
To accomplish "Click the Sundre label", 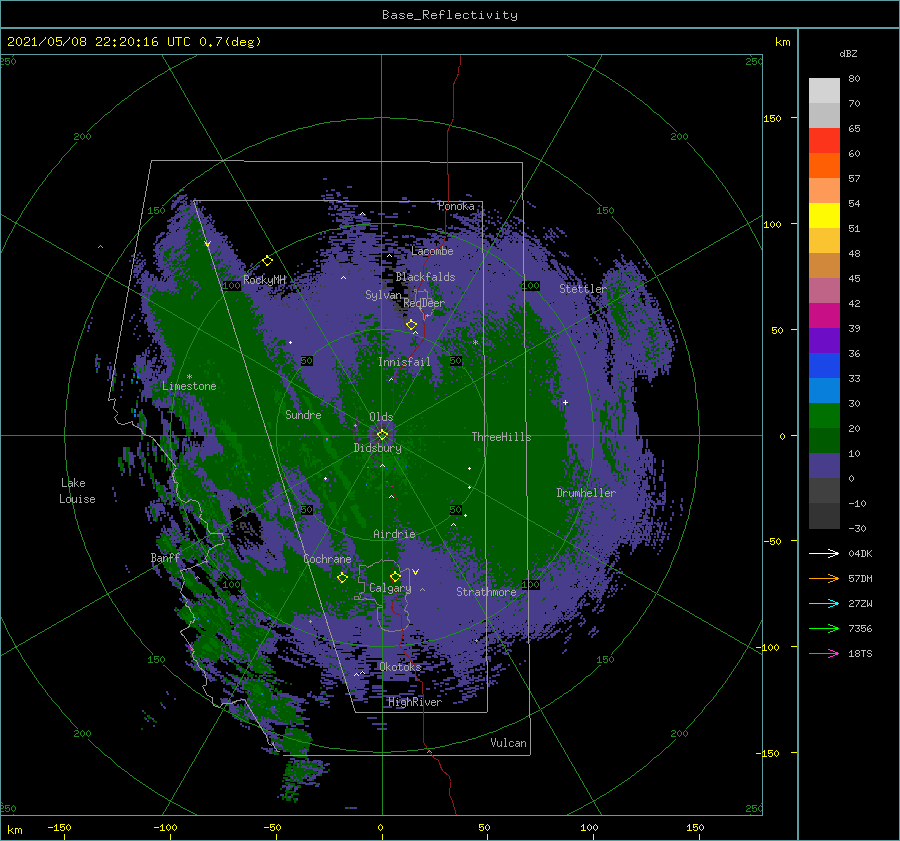I will click(x=303, y=415).
